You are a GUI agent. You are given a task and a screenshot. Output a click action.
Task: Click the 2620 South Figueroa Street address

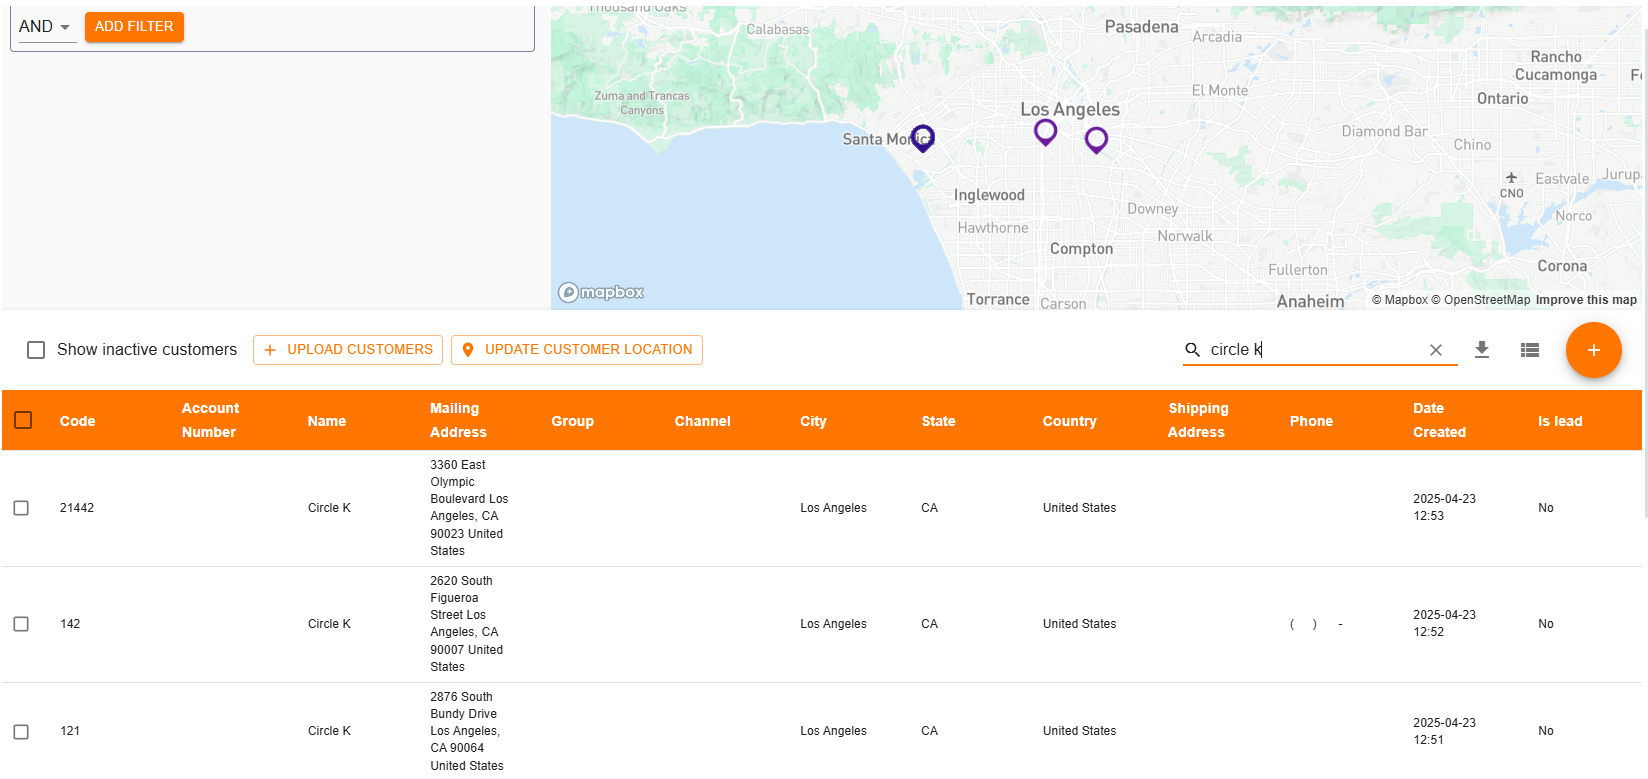tap(467, 624)
